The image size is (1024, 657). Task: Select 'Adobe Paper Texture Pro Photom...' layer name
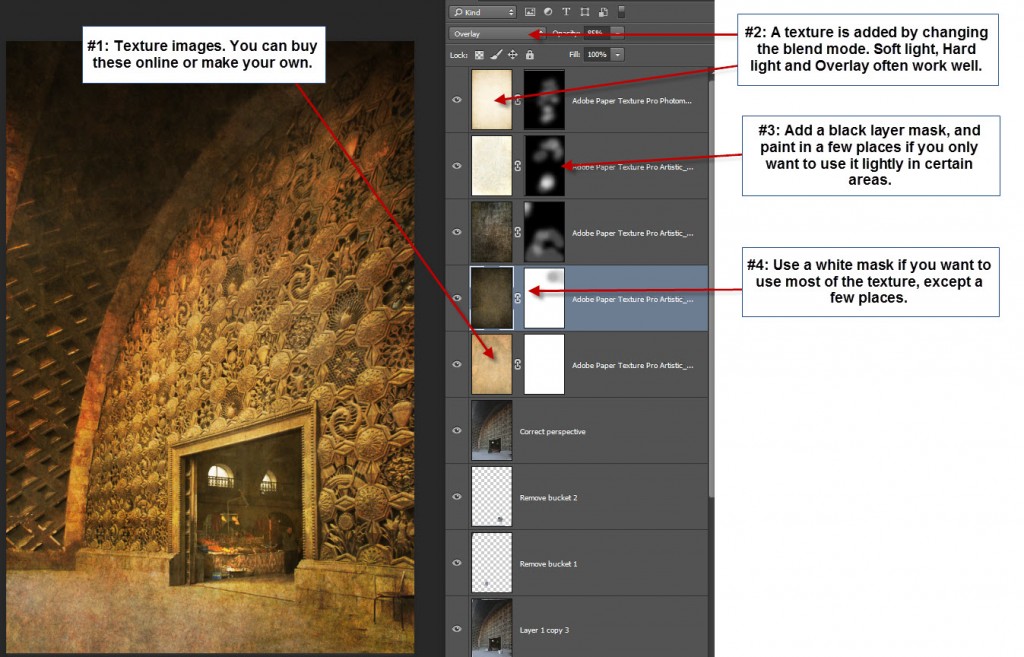click(632, 101)
